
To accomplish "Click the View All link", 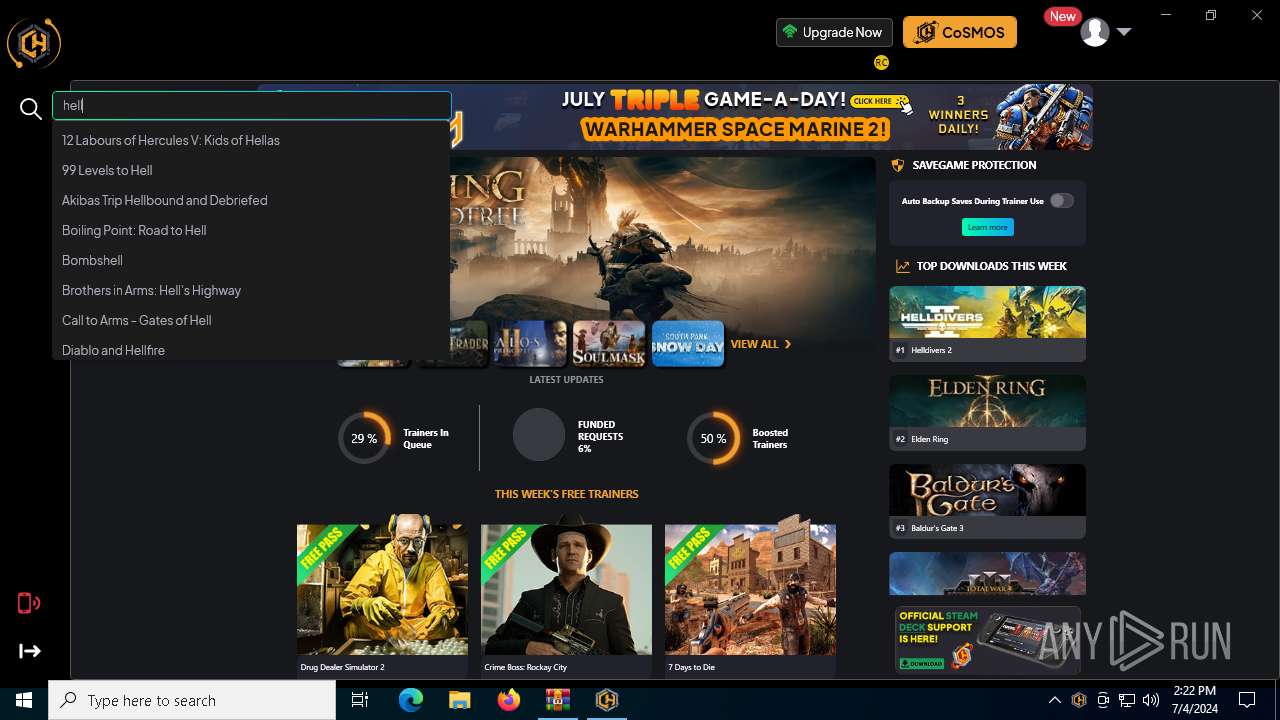I will (761, 344).
